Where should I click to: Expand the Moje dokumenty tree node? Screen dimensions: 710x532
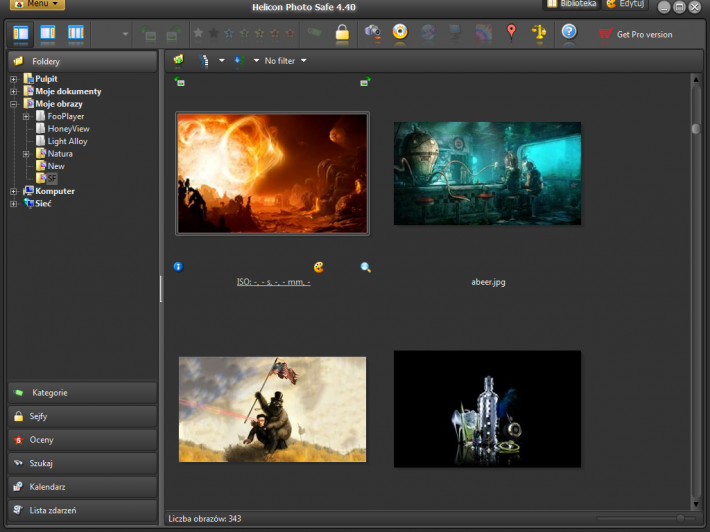coord(14,91)
